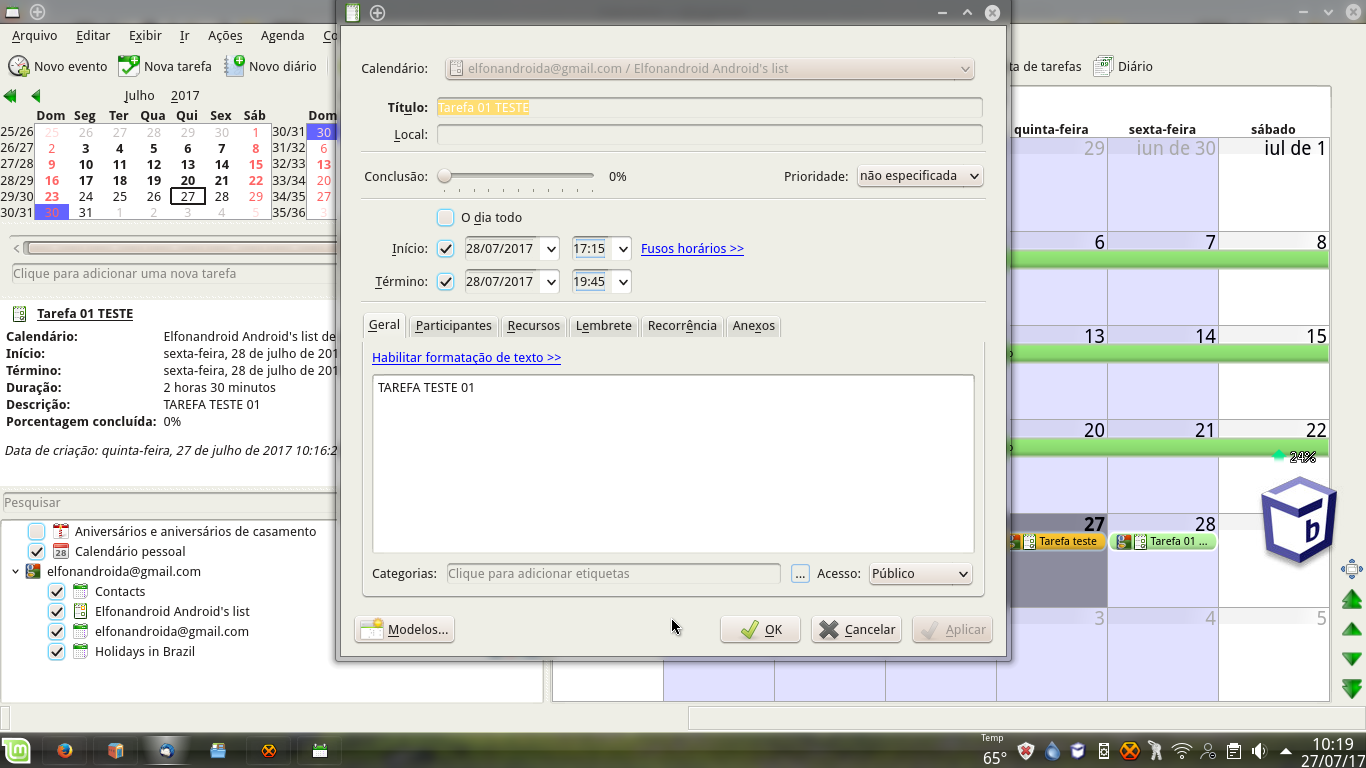The width and height of the screenshot is (1366, 768).
Task: Click the green double down arrow
Action: click(1351, 689)
